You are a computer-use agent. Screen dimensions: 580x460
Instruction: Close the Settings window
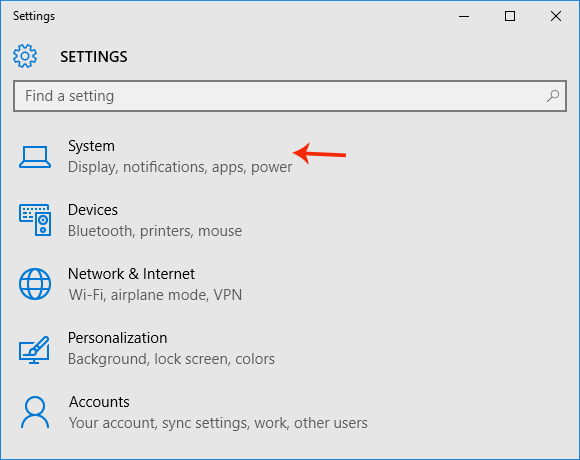556,16
